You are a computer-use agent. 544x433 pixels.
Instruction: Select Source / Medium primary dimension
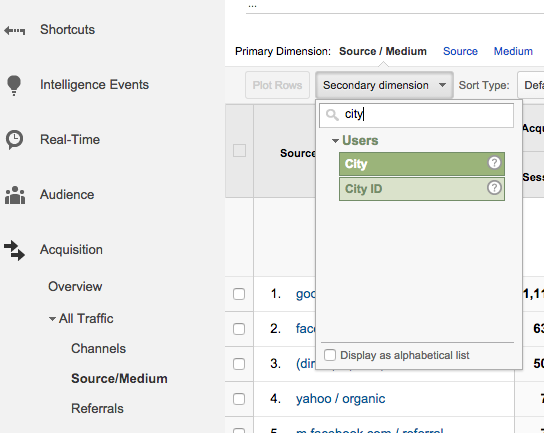[x=383, y=51]
